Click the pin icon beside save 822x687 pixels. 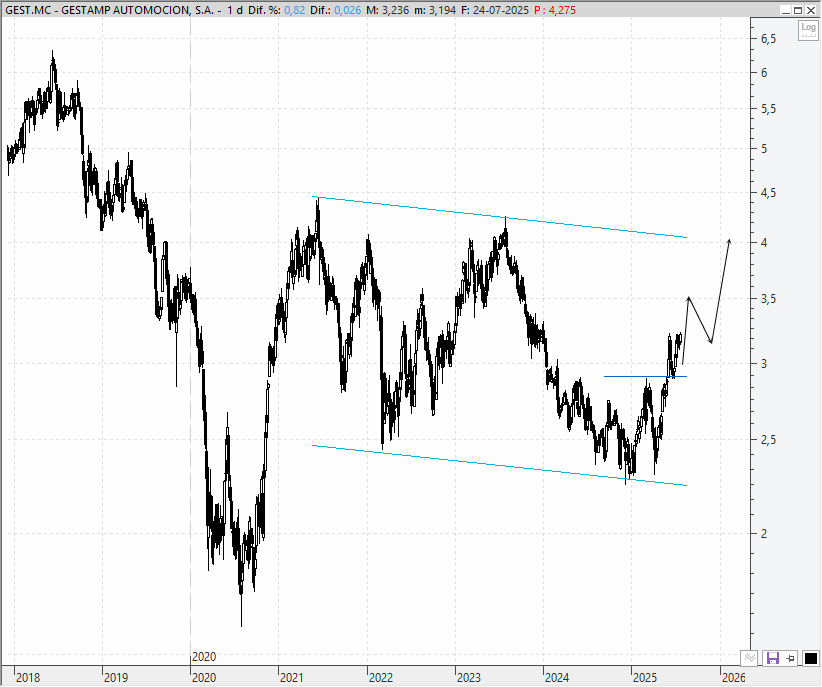click(x=791, y=658)
